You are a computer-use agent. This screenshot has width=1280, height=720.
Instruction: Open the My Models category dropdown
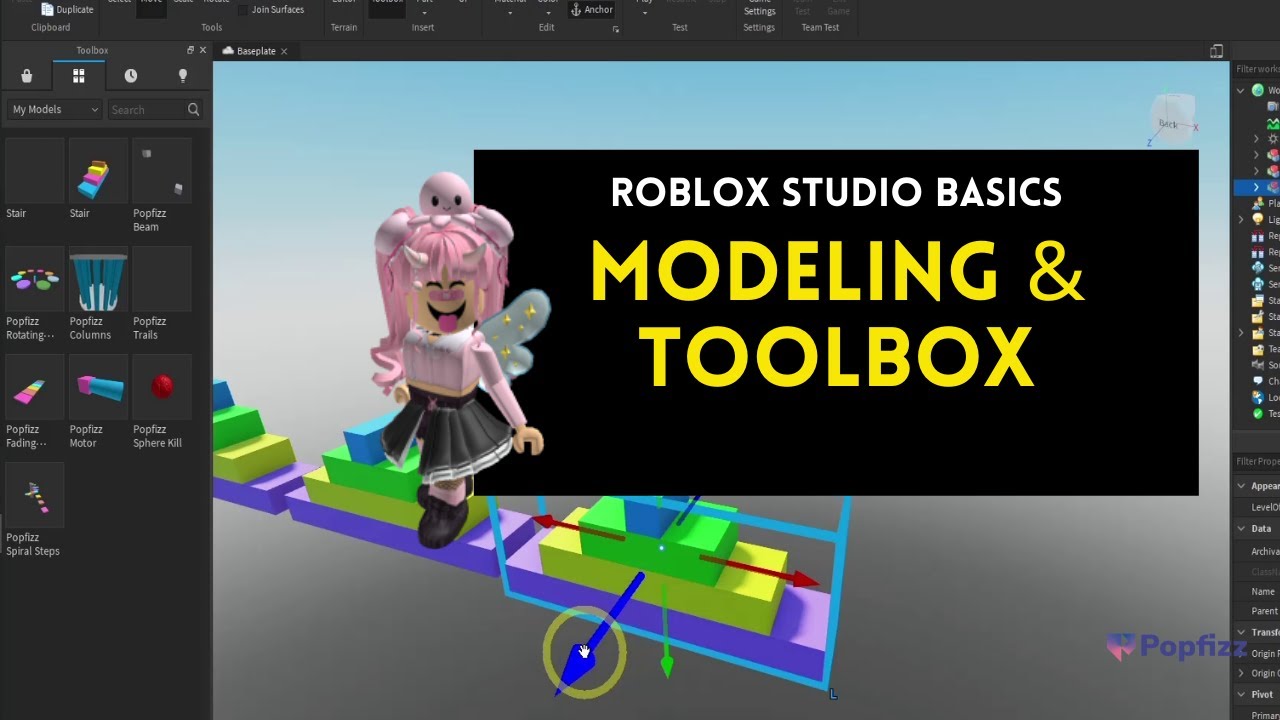point(55,110)
